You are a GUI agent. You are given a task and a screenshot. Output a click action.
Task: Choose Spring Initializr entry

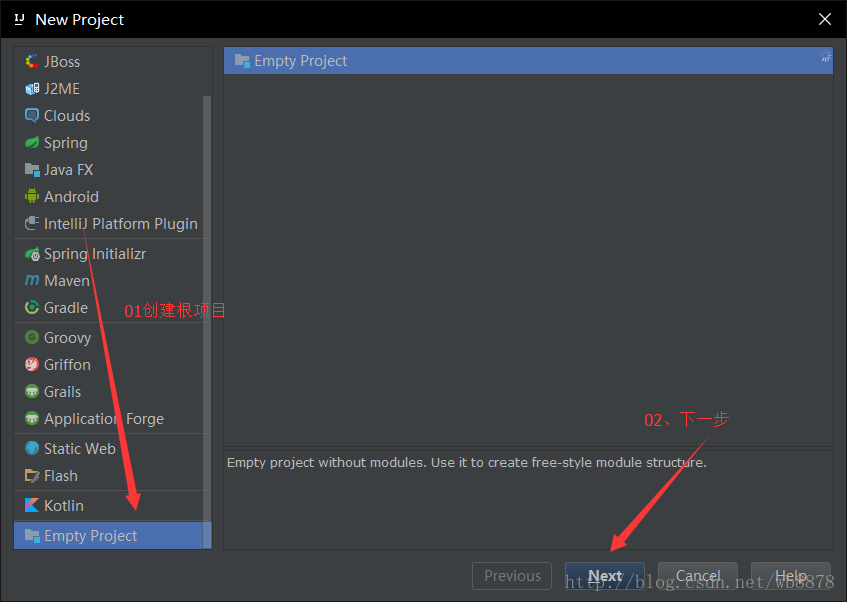(109, 253)
